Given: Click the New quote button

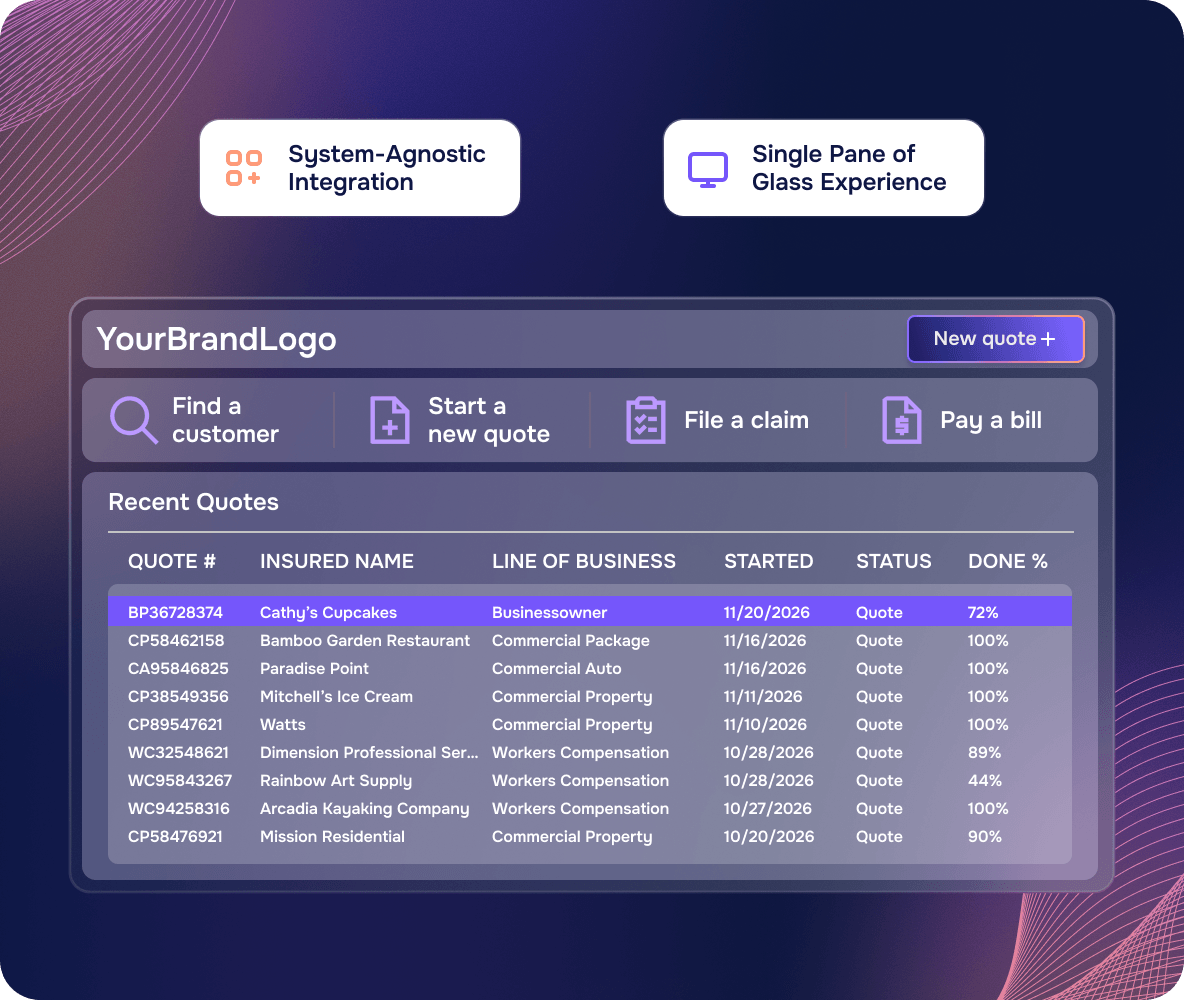Looking at the screenshot, I should (995, 338).
